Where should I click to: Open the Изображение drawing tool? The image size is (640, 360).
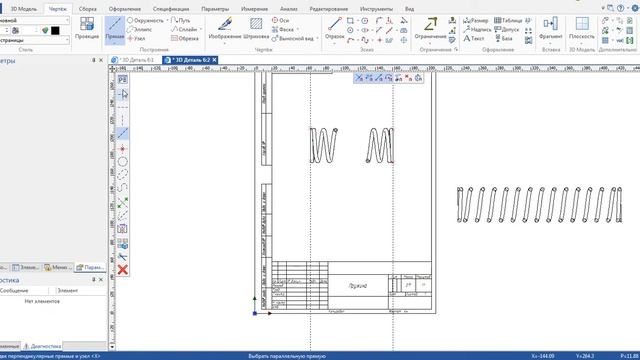[x=225, y=28]
